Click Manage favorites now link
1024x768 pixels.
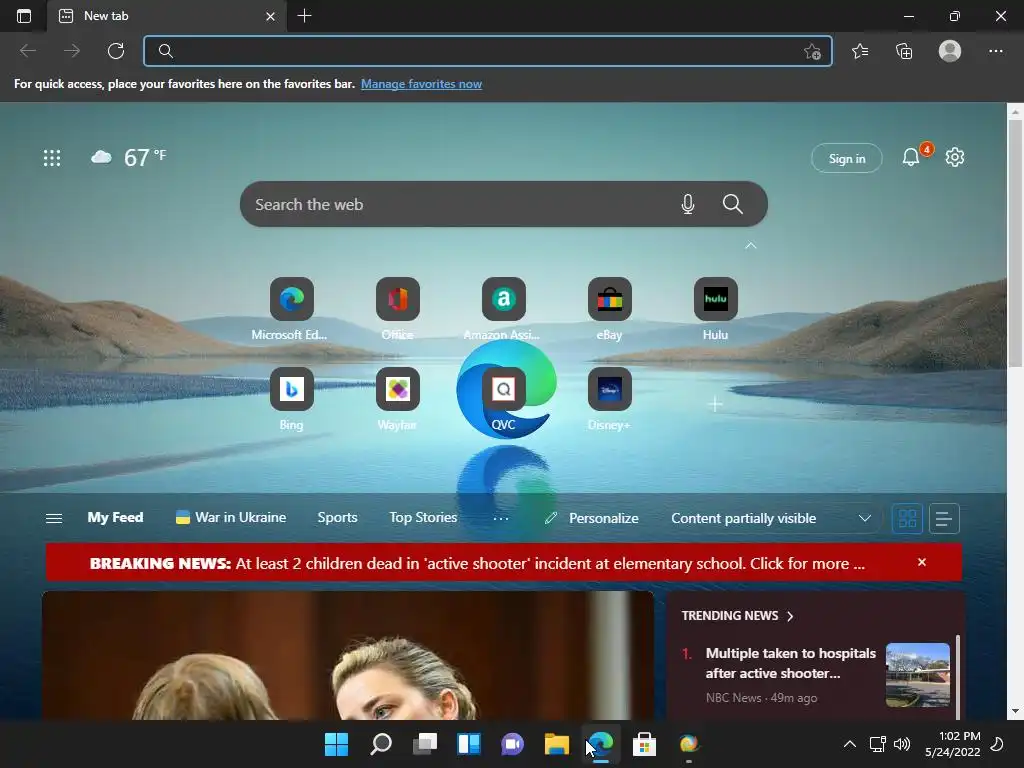421,84
